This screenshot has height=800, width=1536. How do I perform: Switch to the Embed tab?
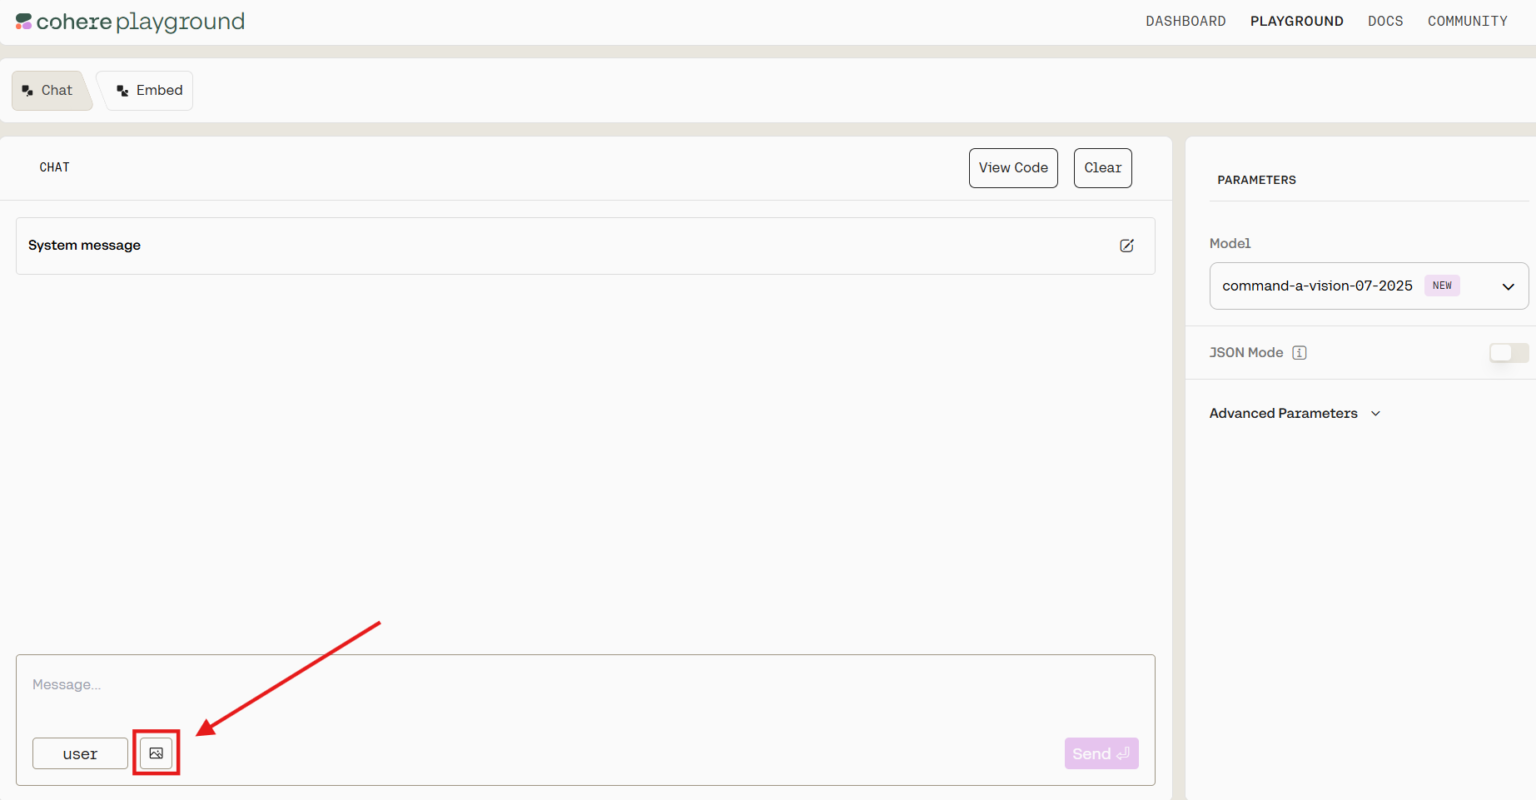(x=145, y=90)
